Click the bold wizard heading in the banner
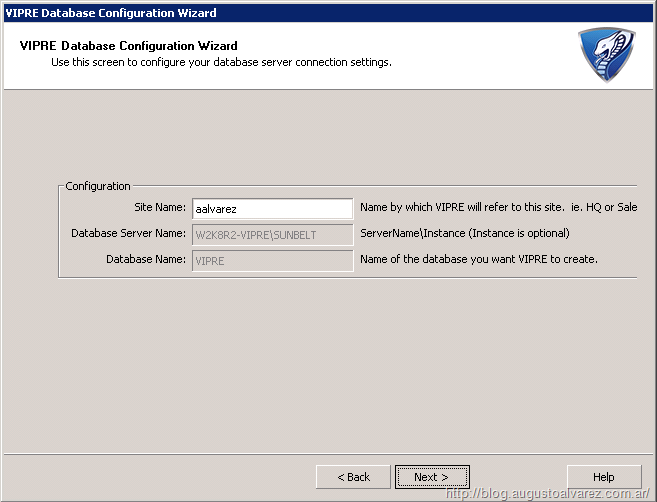 click(128, 46)
